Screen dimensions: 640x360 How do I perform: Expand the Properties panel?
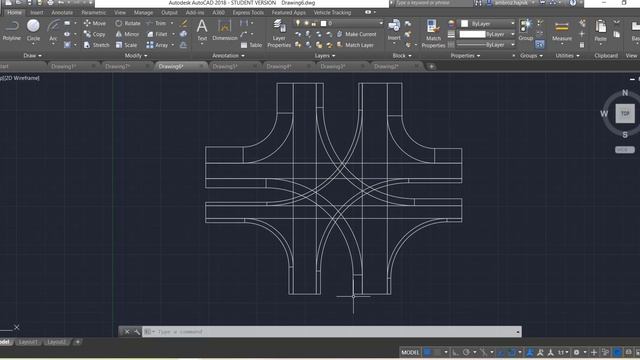[465, 56]
